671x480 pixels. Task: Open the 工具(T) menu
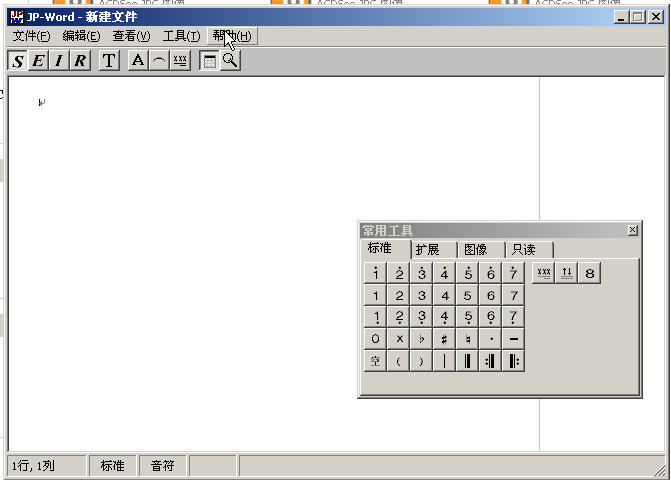tap(181, 36)
